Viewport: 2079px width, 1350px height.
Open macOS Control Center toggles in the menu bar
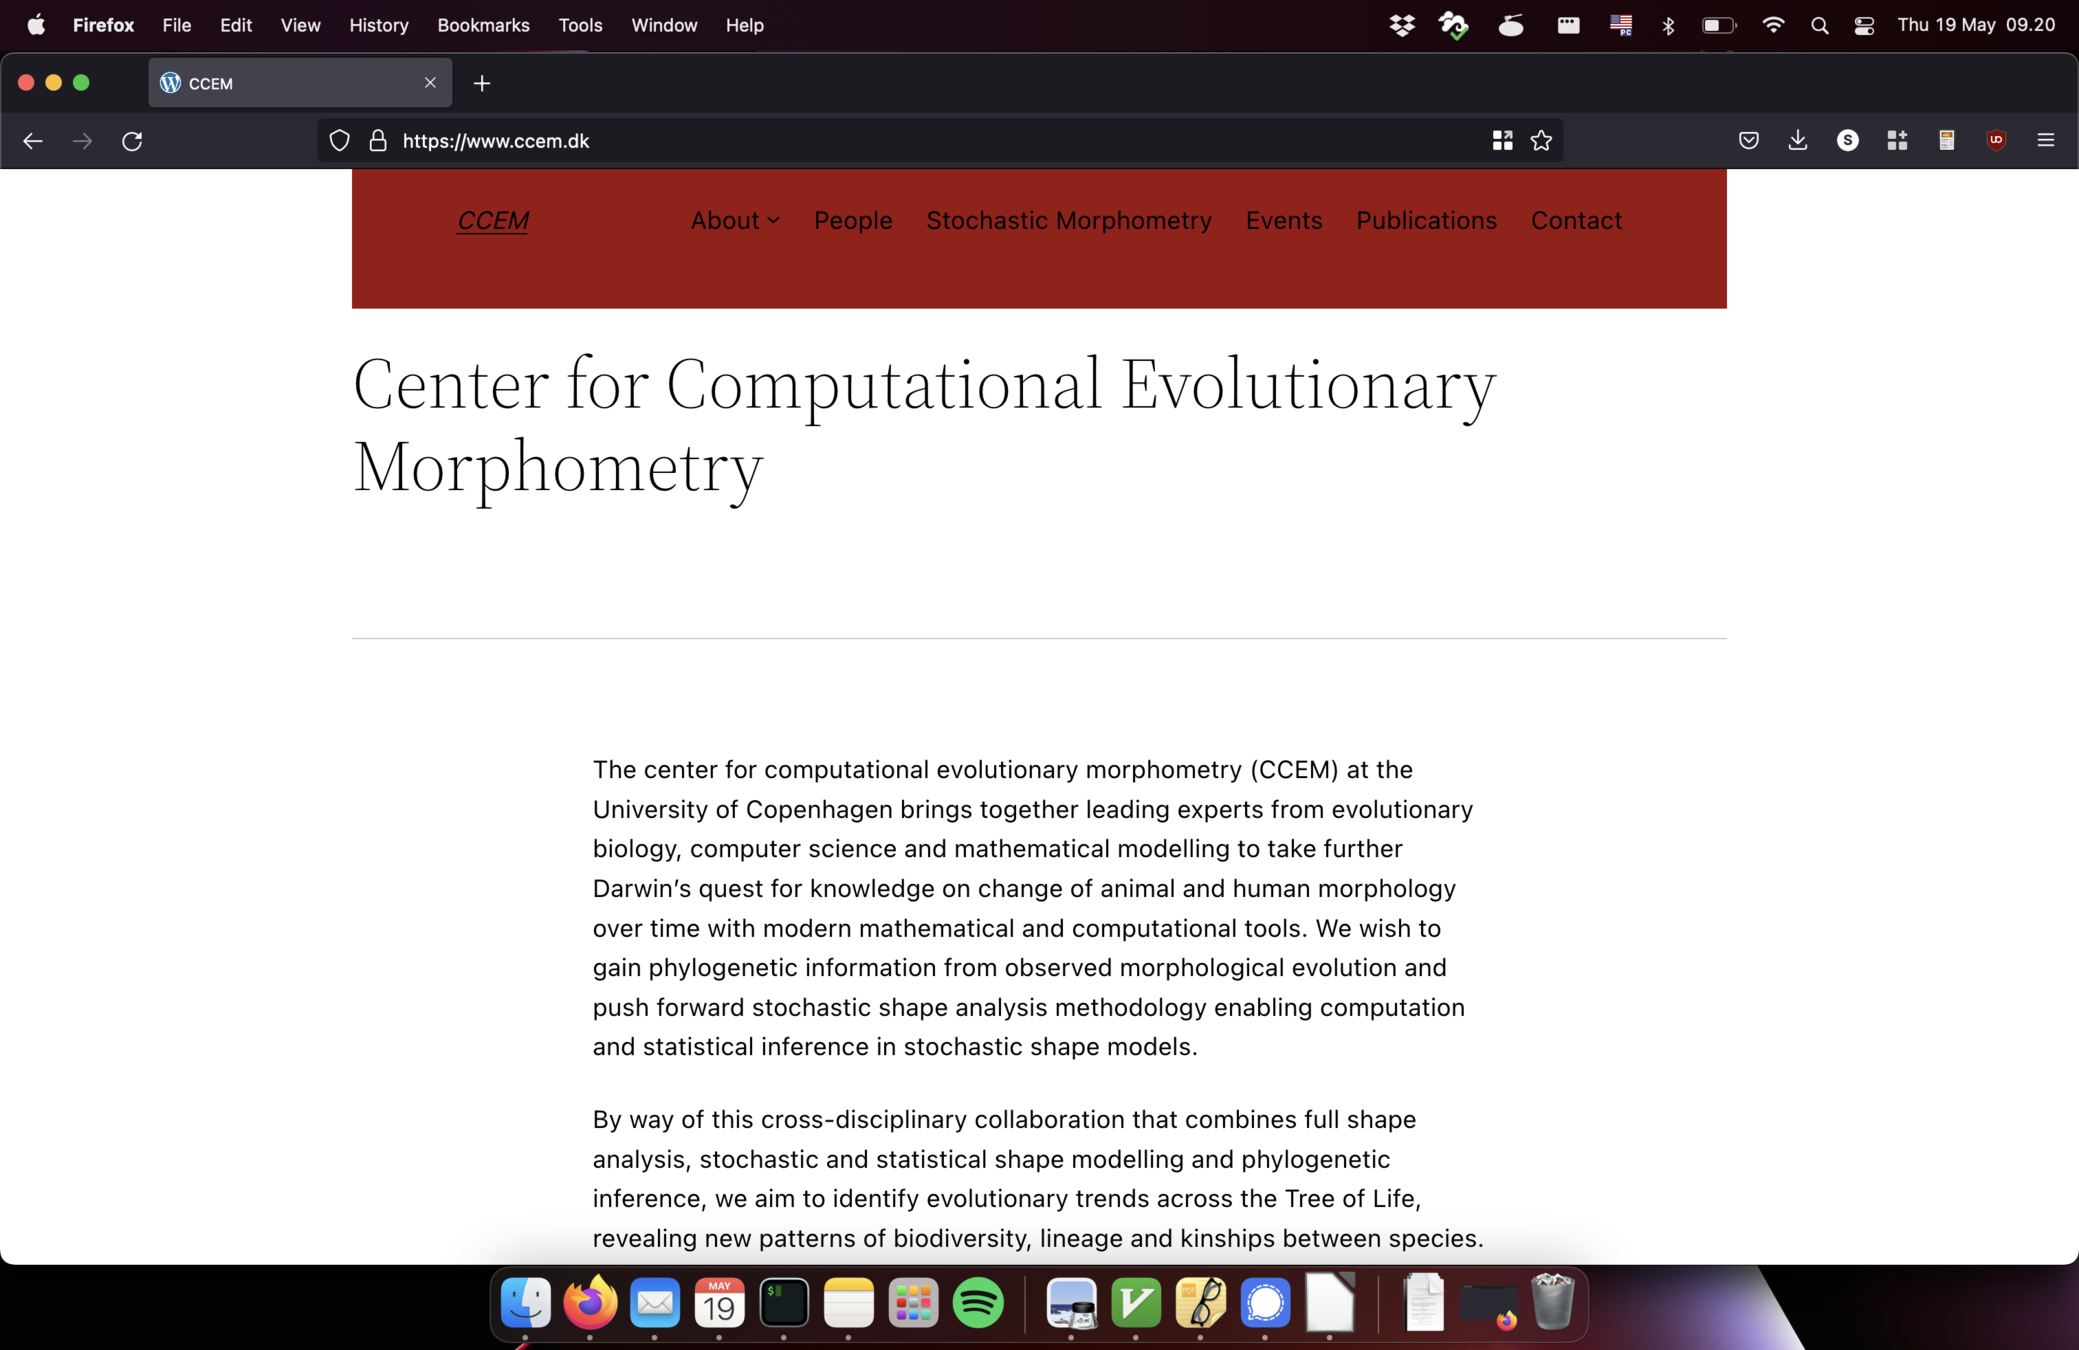pos(1864,26)
